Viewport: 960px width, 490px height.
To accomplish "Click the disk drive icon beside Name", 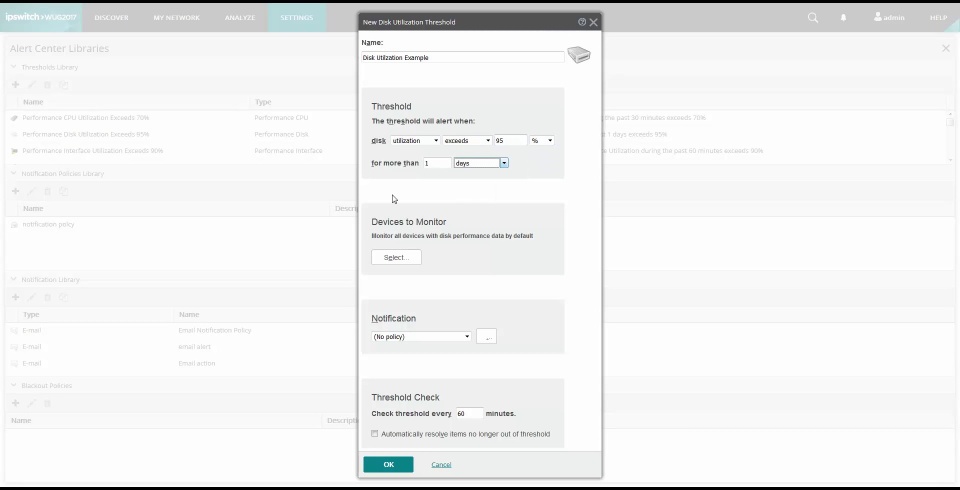I will (x=579, y=55).
